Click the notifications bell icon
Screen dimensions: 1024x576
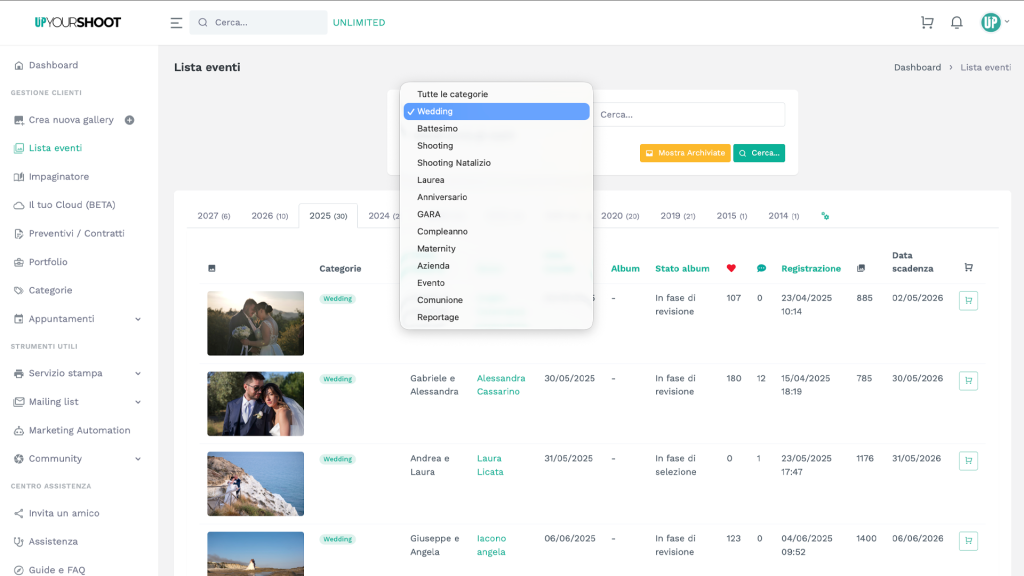click(x=956, y=22)
